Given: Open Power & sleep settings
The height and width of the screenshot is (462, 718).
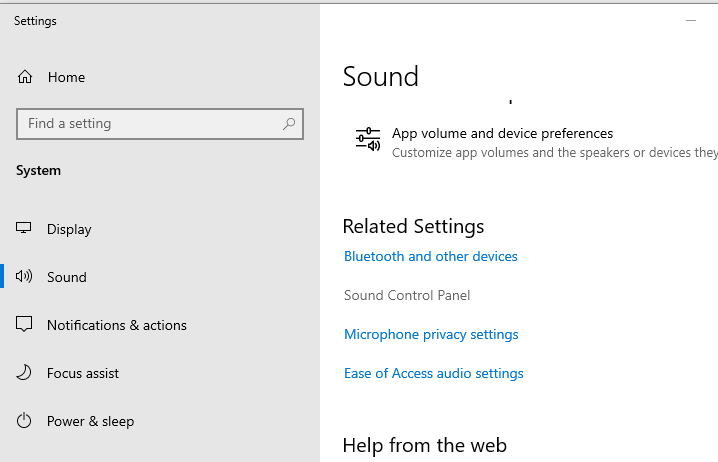Looking at the screenshot, I should [91, 421].
